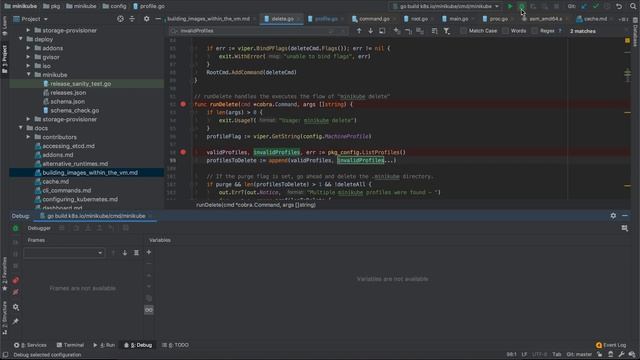
Task: Collapse the minikube folder in tree
Action: click(x=29, y=75)
